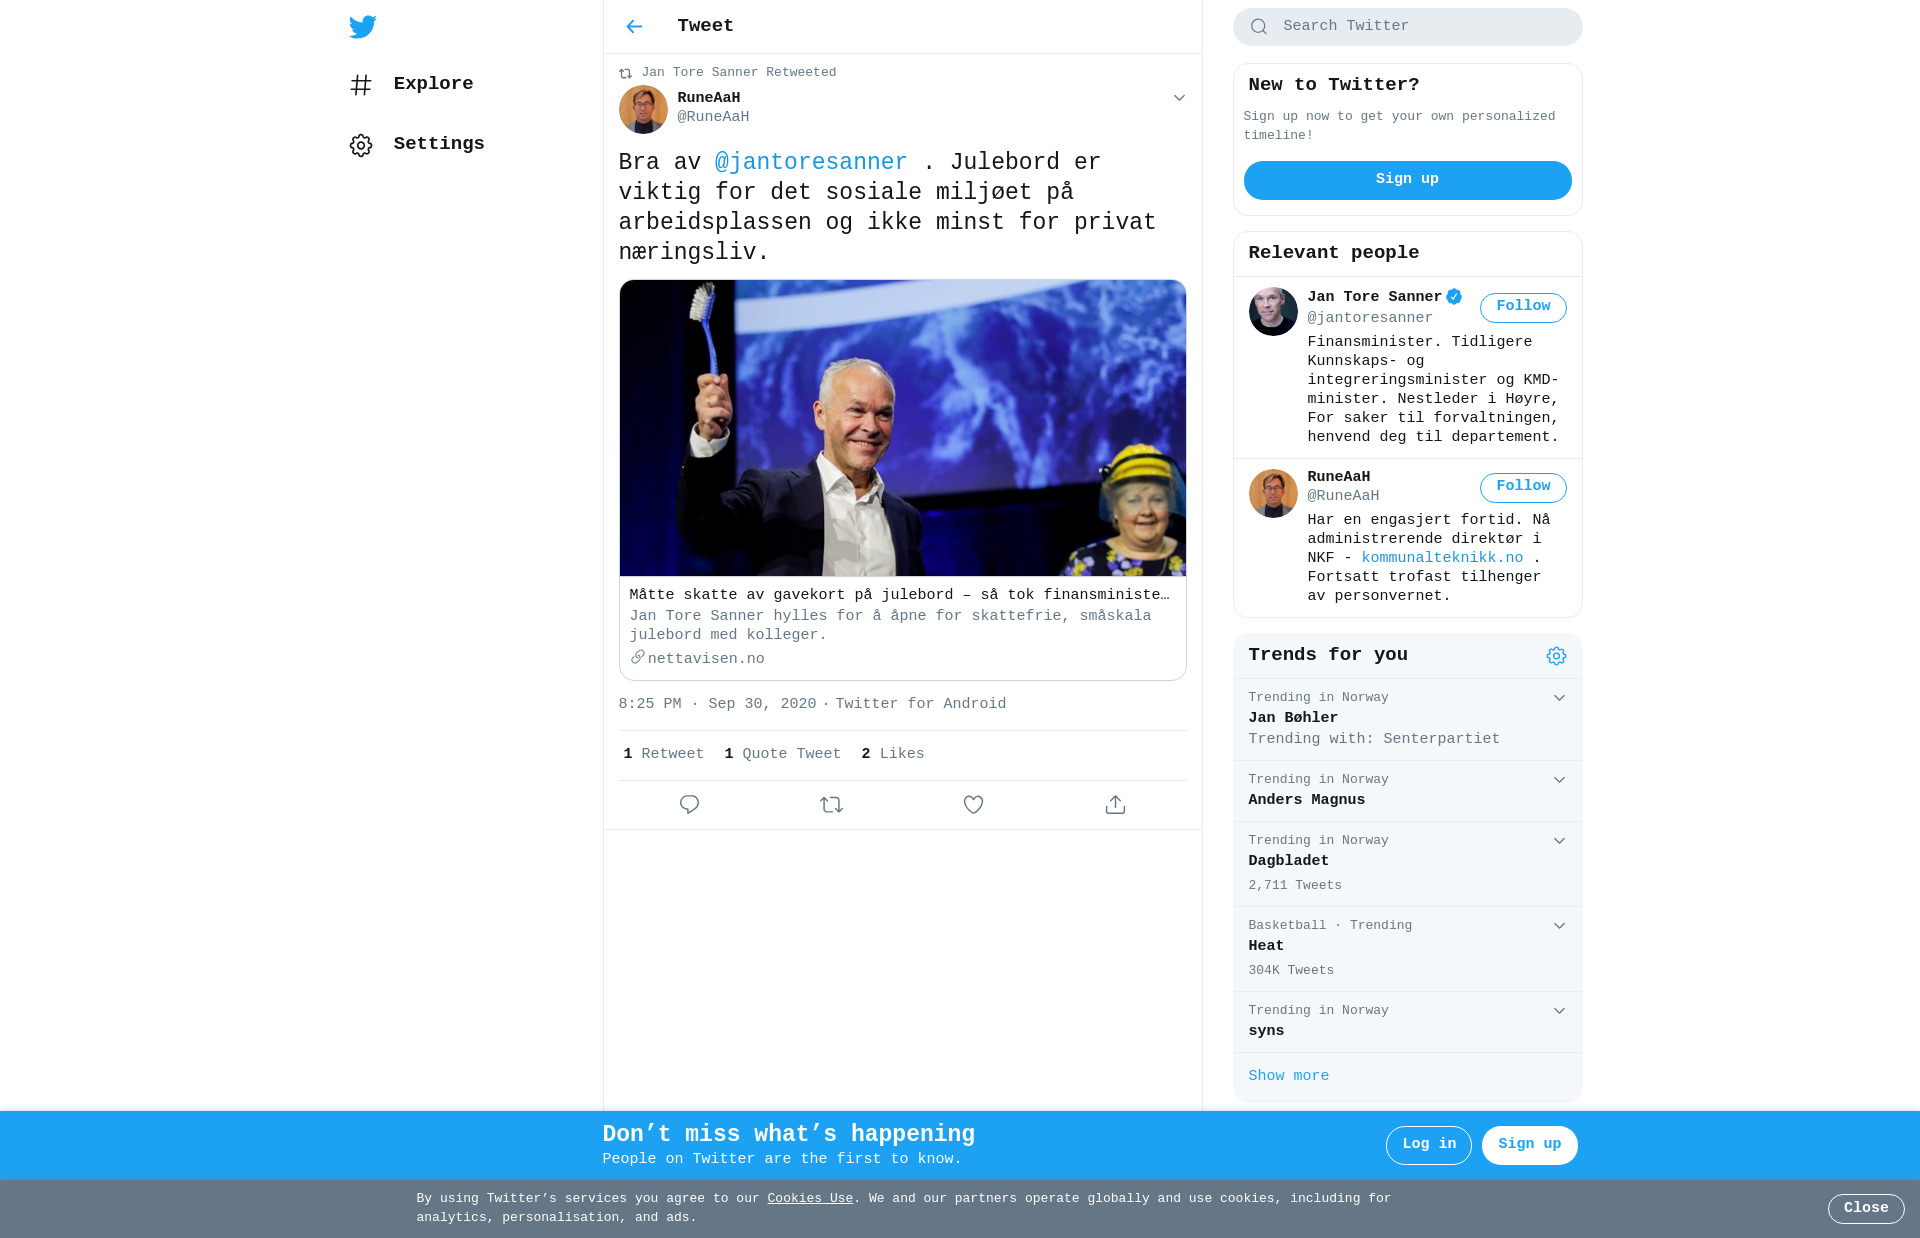
Task: Expand options for Heat trend
Action: pos(1559,926)
